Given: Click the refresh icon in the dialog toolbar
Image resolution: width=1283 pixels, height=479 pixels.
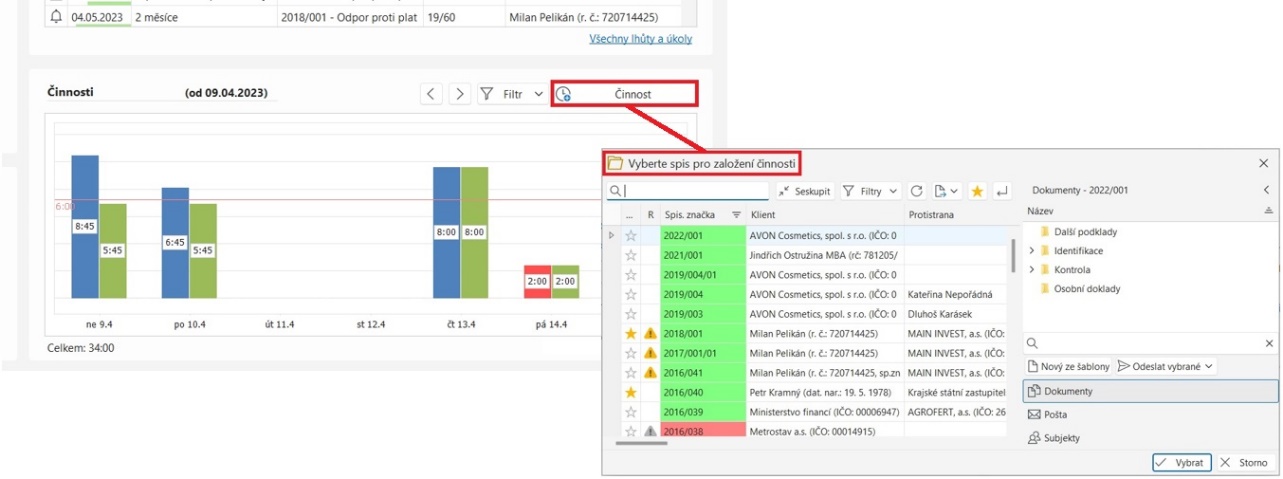Looking at the screenshot, I should pos(917,190).
